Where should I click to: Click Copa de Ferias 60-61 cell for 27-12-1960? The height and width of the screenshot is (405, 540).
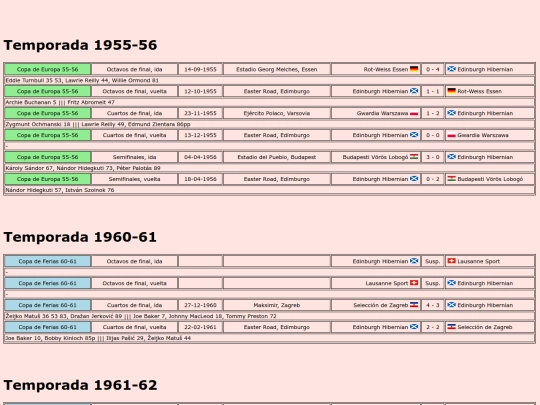[x=48, y=305]
